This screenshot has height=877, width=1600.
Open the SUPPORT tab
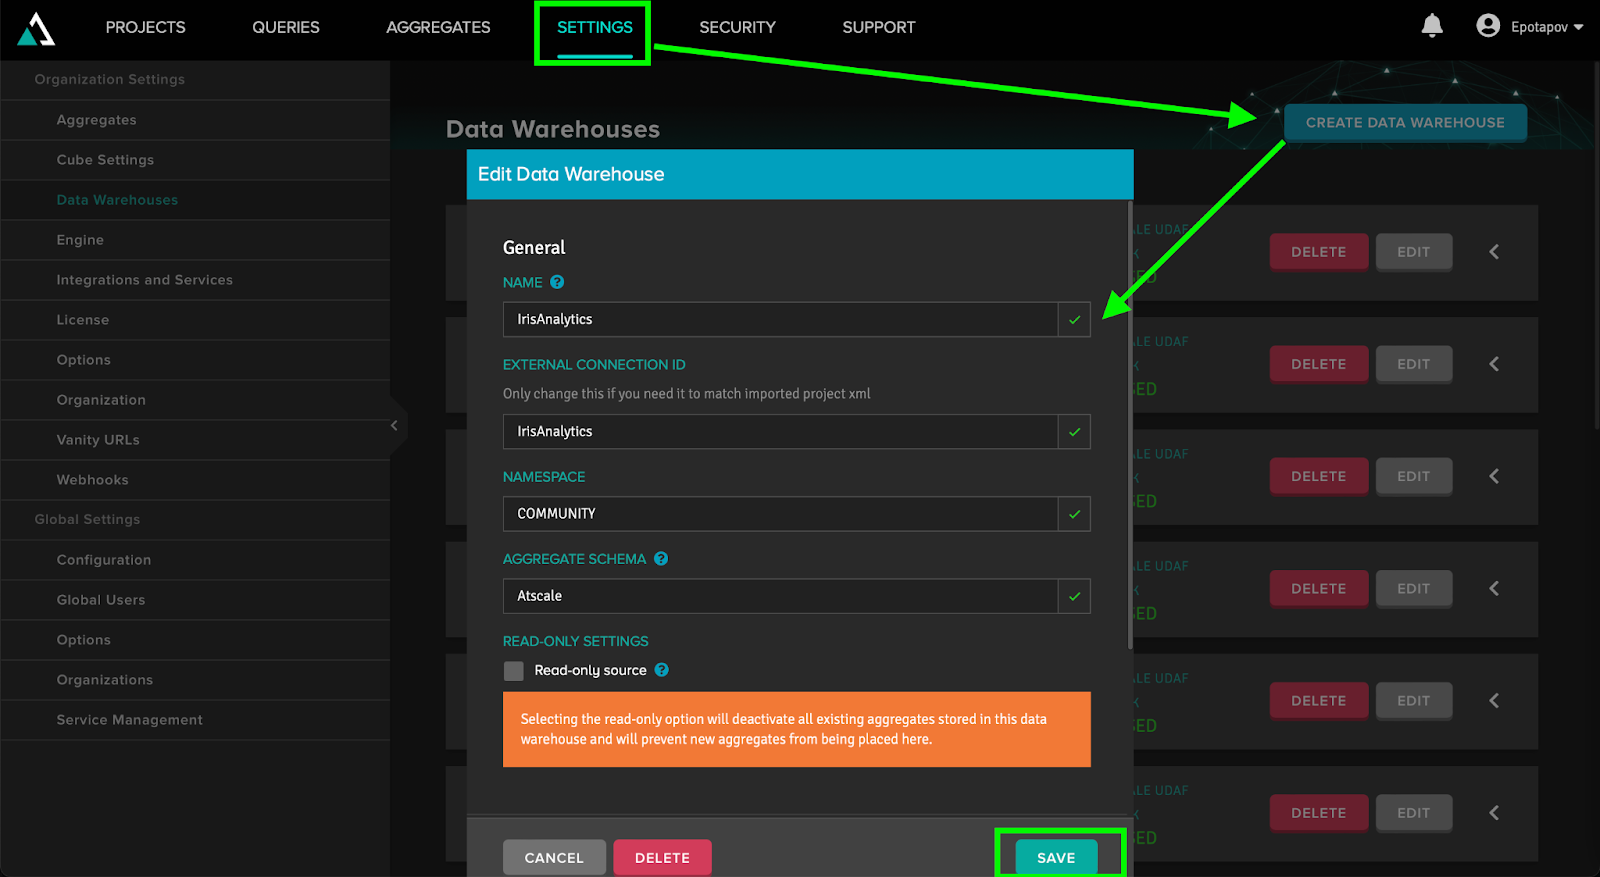879,28
